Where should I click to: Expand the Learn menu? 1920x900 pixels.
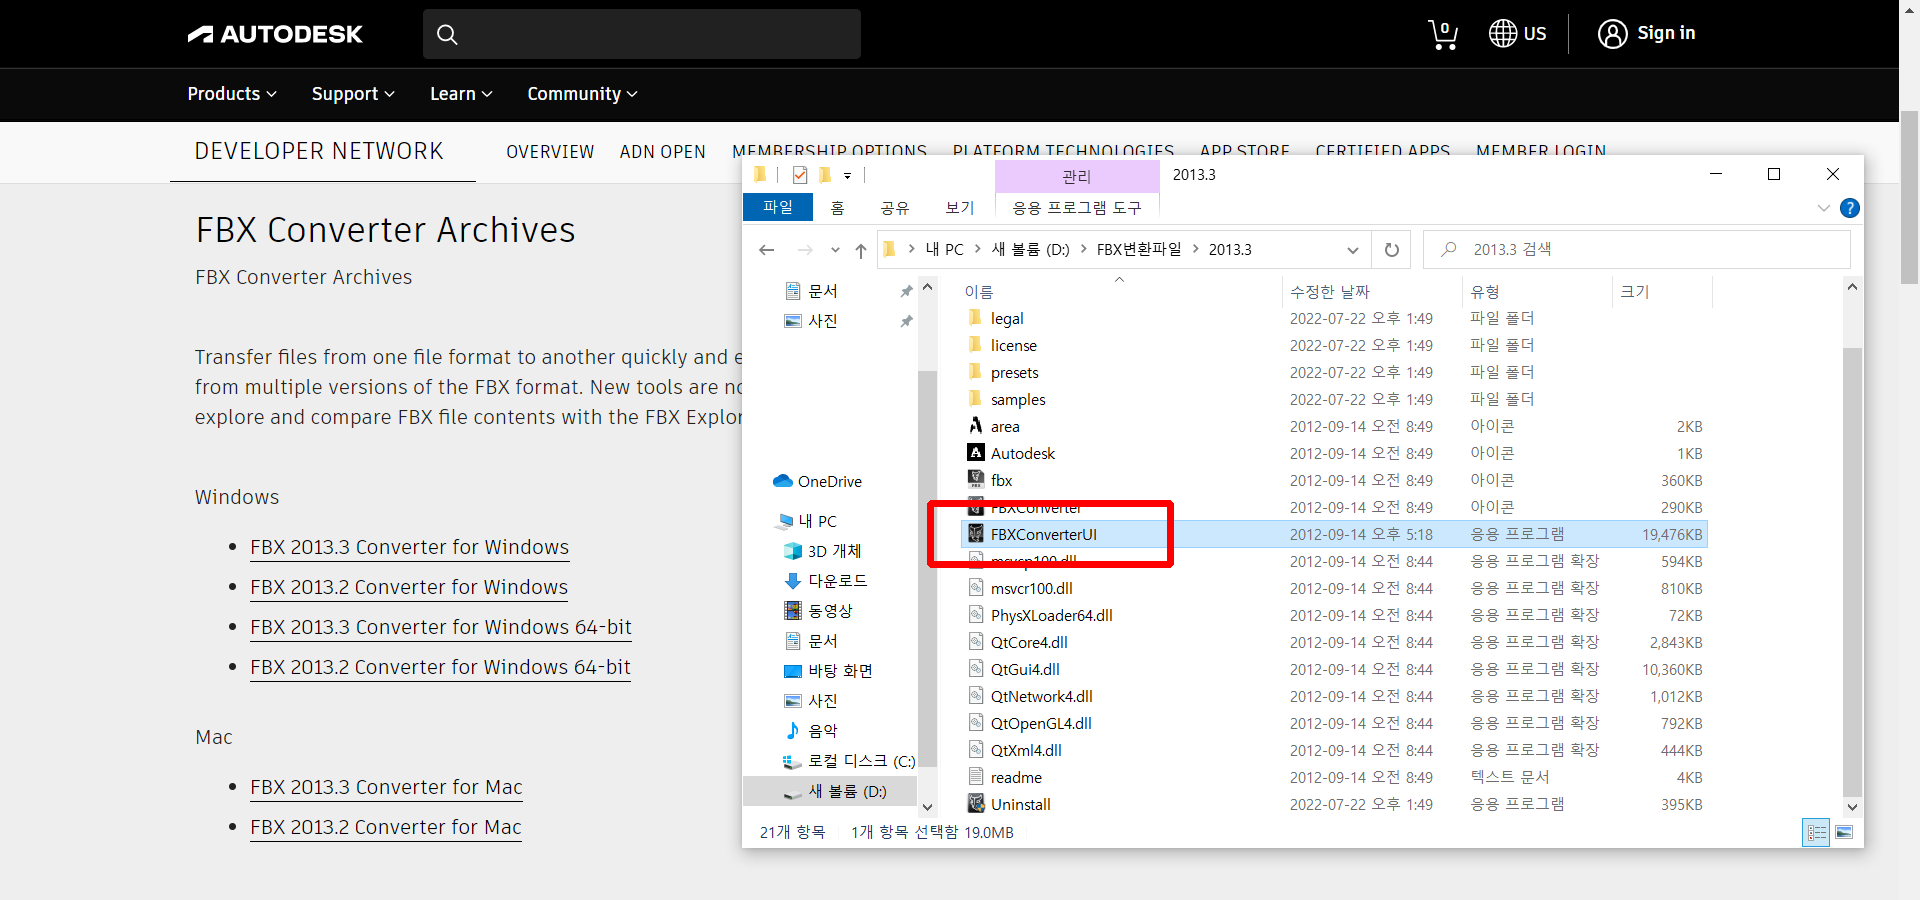pyautogui.click(x=461, y=93)
